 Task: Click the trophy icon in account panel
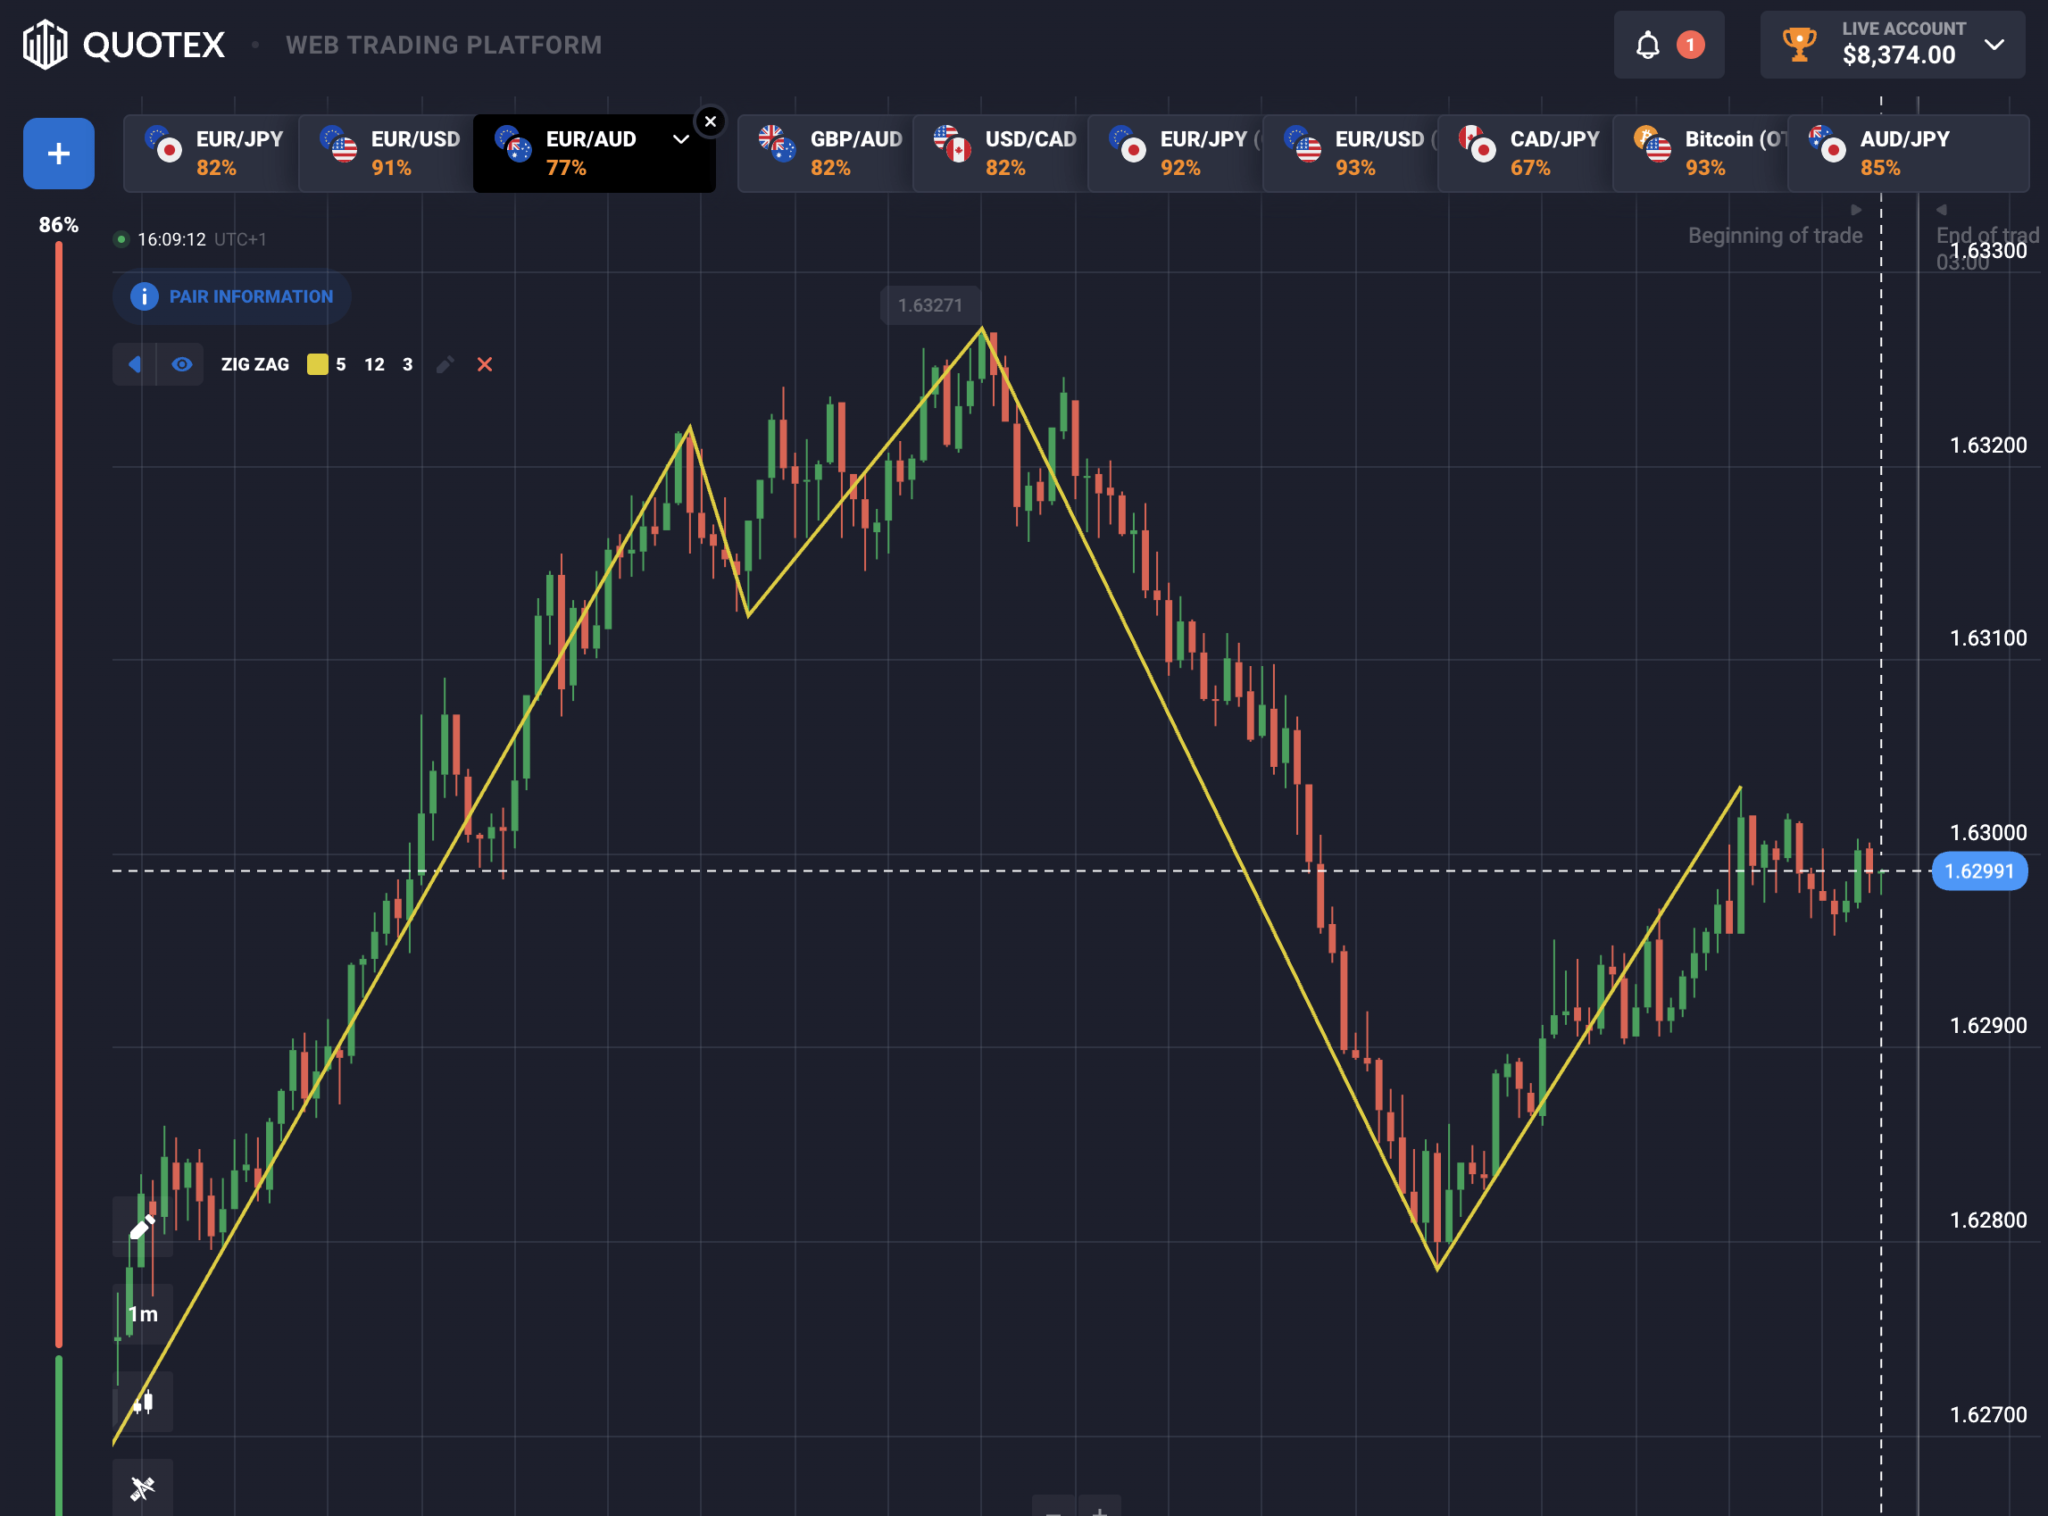pos(1799,45)
